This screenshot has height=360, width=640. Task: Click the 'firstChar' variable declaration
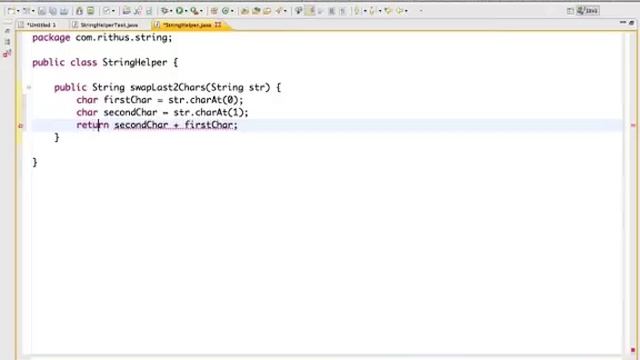(x=128, y=100)
